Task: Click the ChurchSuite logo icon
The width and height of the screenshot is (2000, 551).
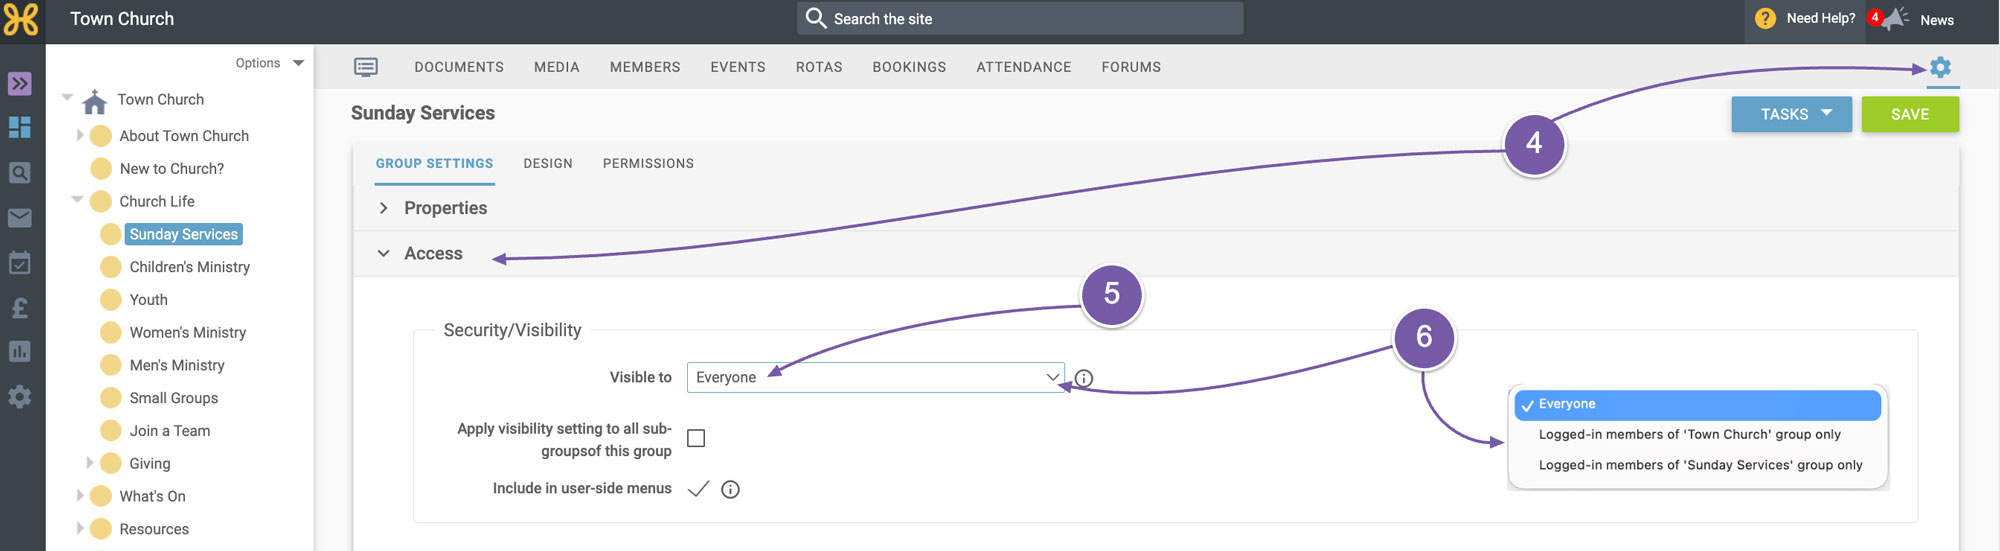Action: (x=21, y=19)
